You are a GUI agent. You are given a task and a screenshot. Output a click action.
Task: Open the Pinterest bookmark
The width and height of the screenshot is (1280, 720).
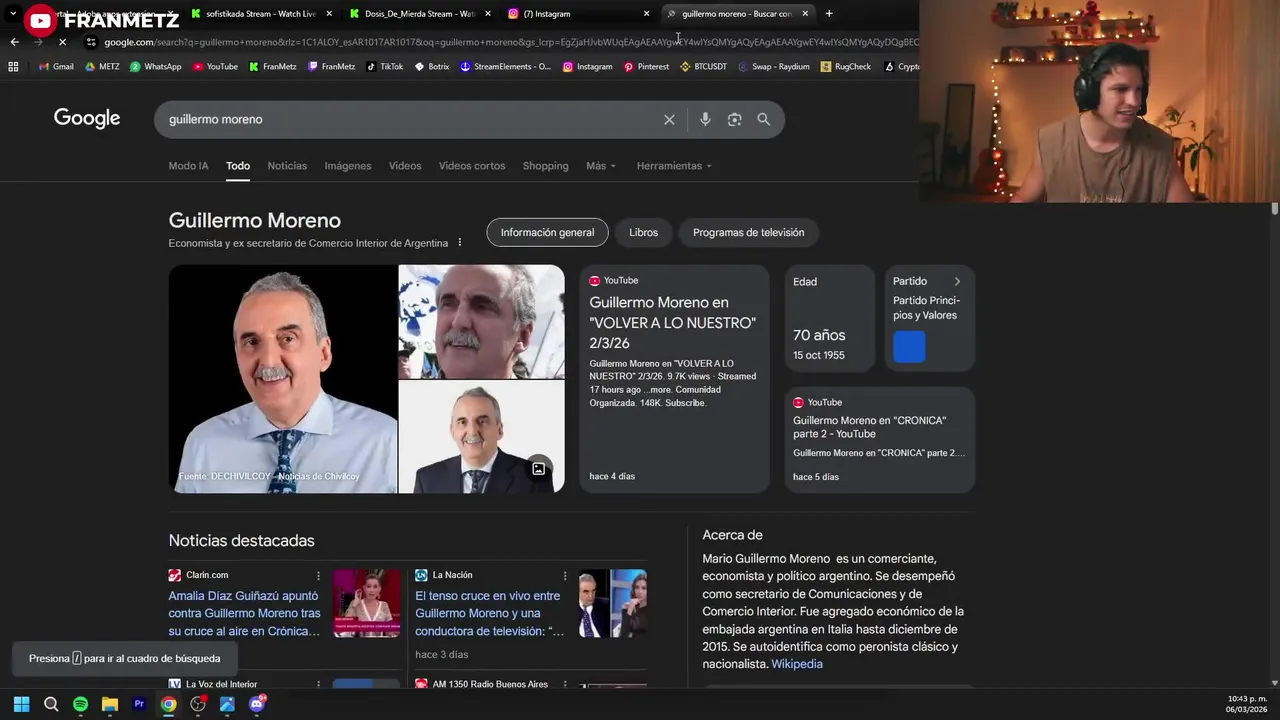coord(646,67)
